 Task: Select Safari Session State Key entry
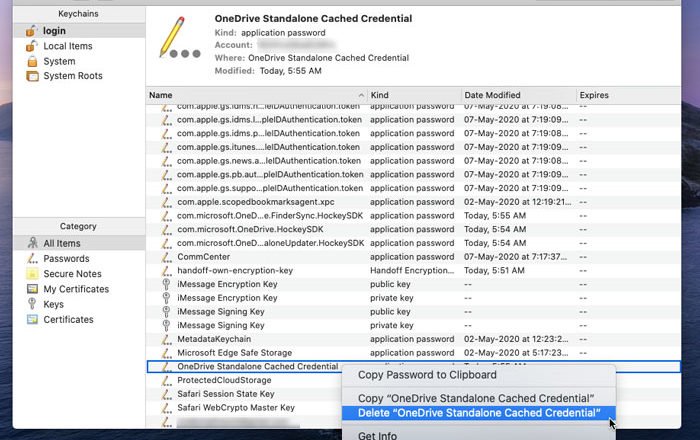pos(225,394)
